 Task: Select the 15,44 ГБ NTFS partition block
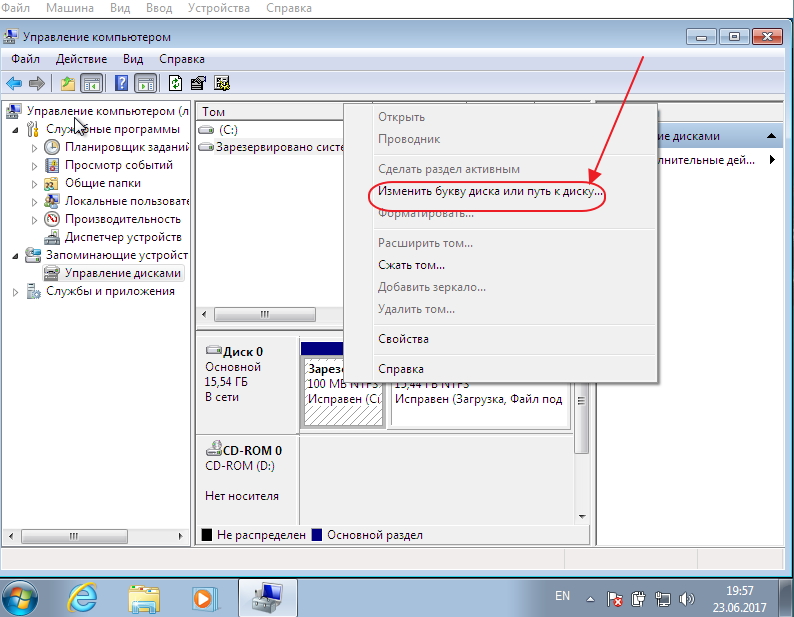(479, 403)
